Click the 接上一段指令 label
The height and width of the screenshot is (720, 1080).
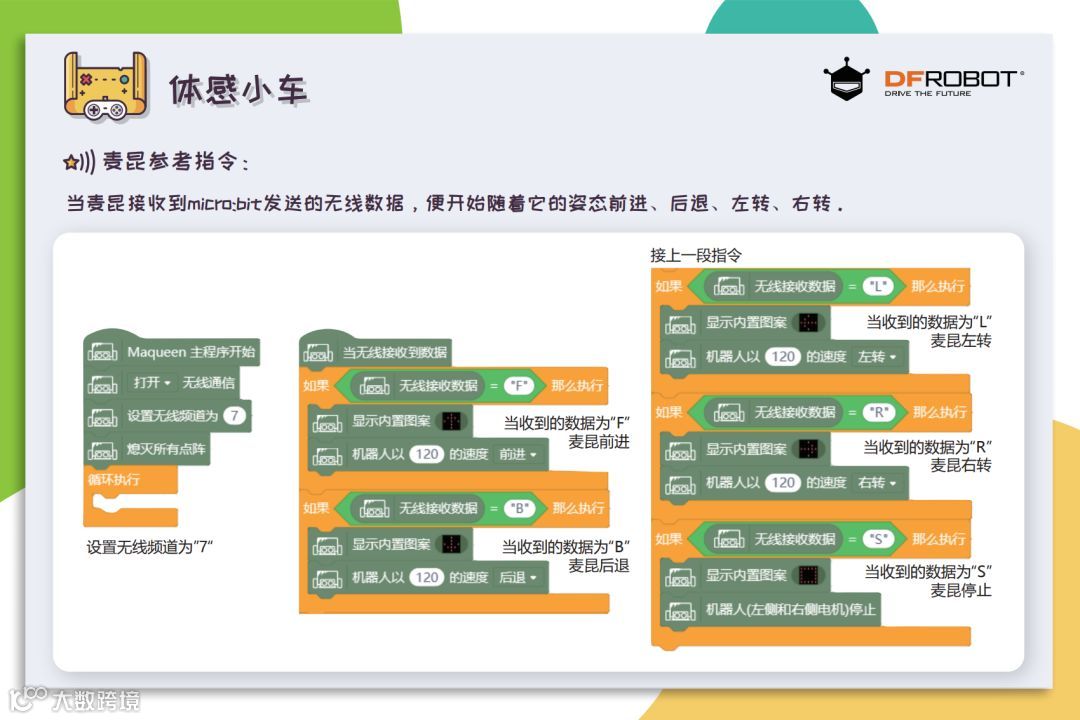(x=696, y=256)
